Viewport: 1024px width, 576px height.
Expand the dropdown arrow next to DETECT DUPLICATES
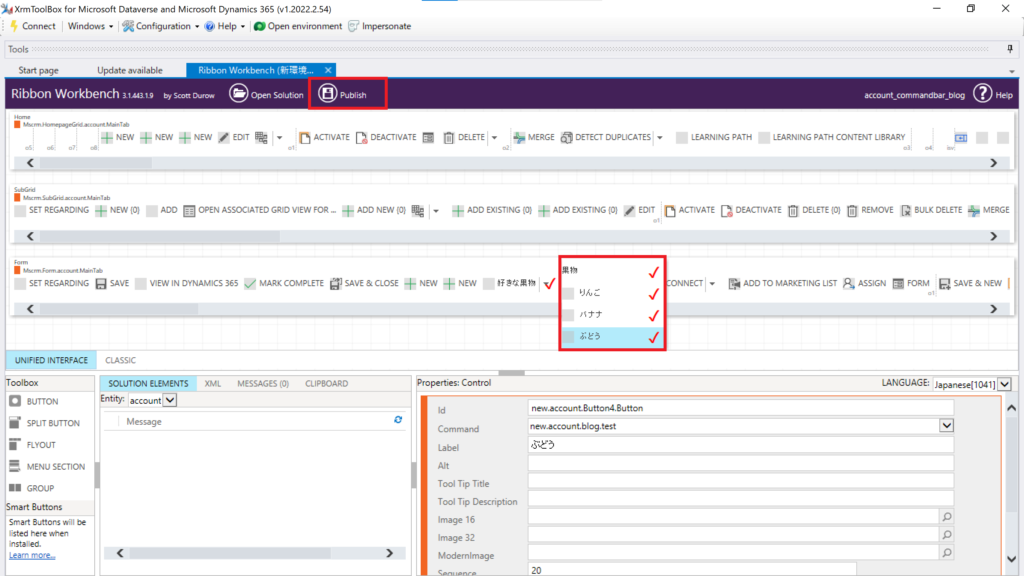660,137
